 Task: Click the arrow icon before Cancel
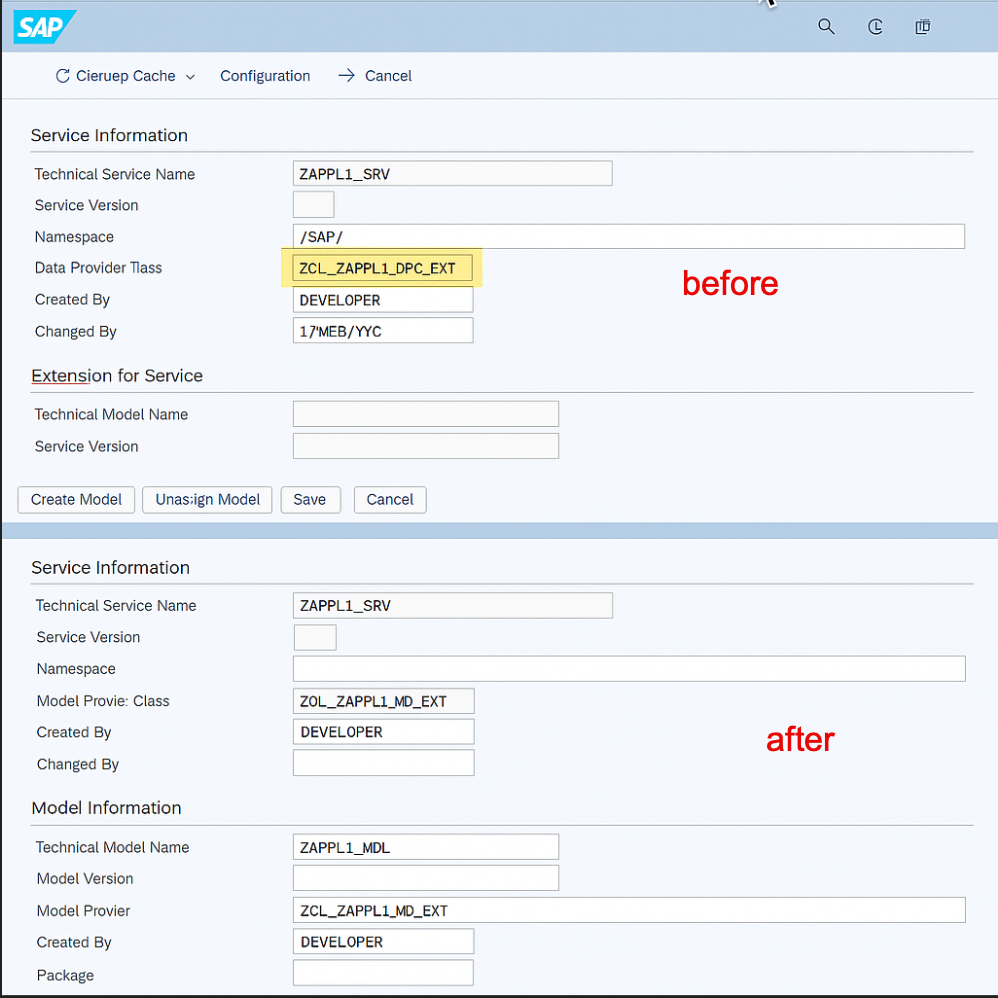click(x=346, y=76)
